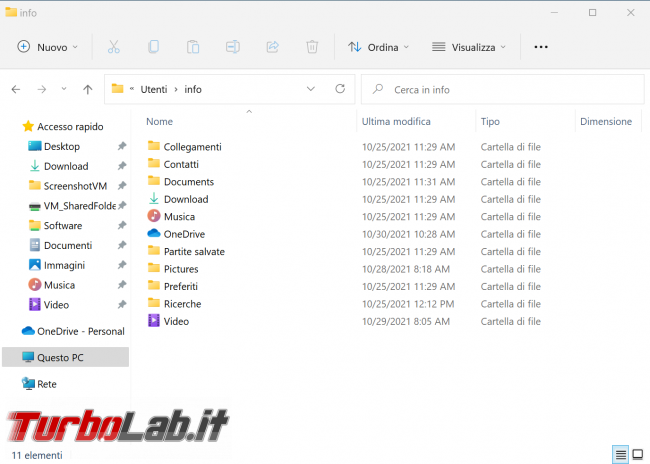
Task: Open Documenti in the sidebar
Action: [68, 245]
